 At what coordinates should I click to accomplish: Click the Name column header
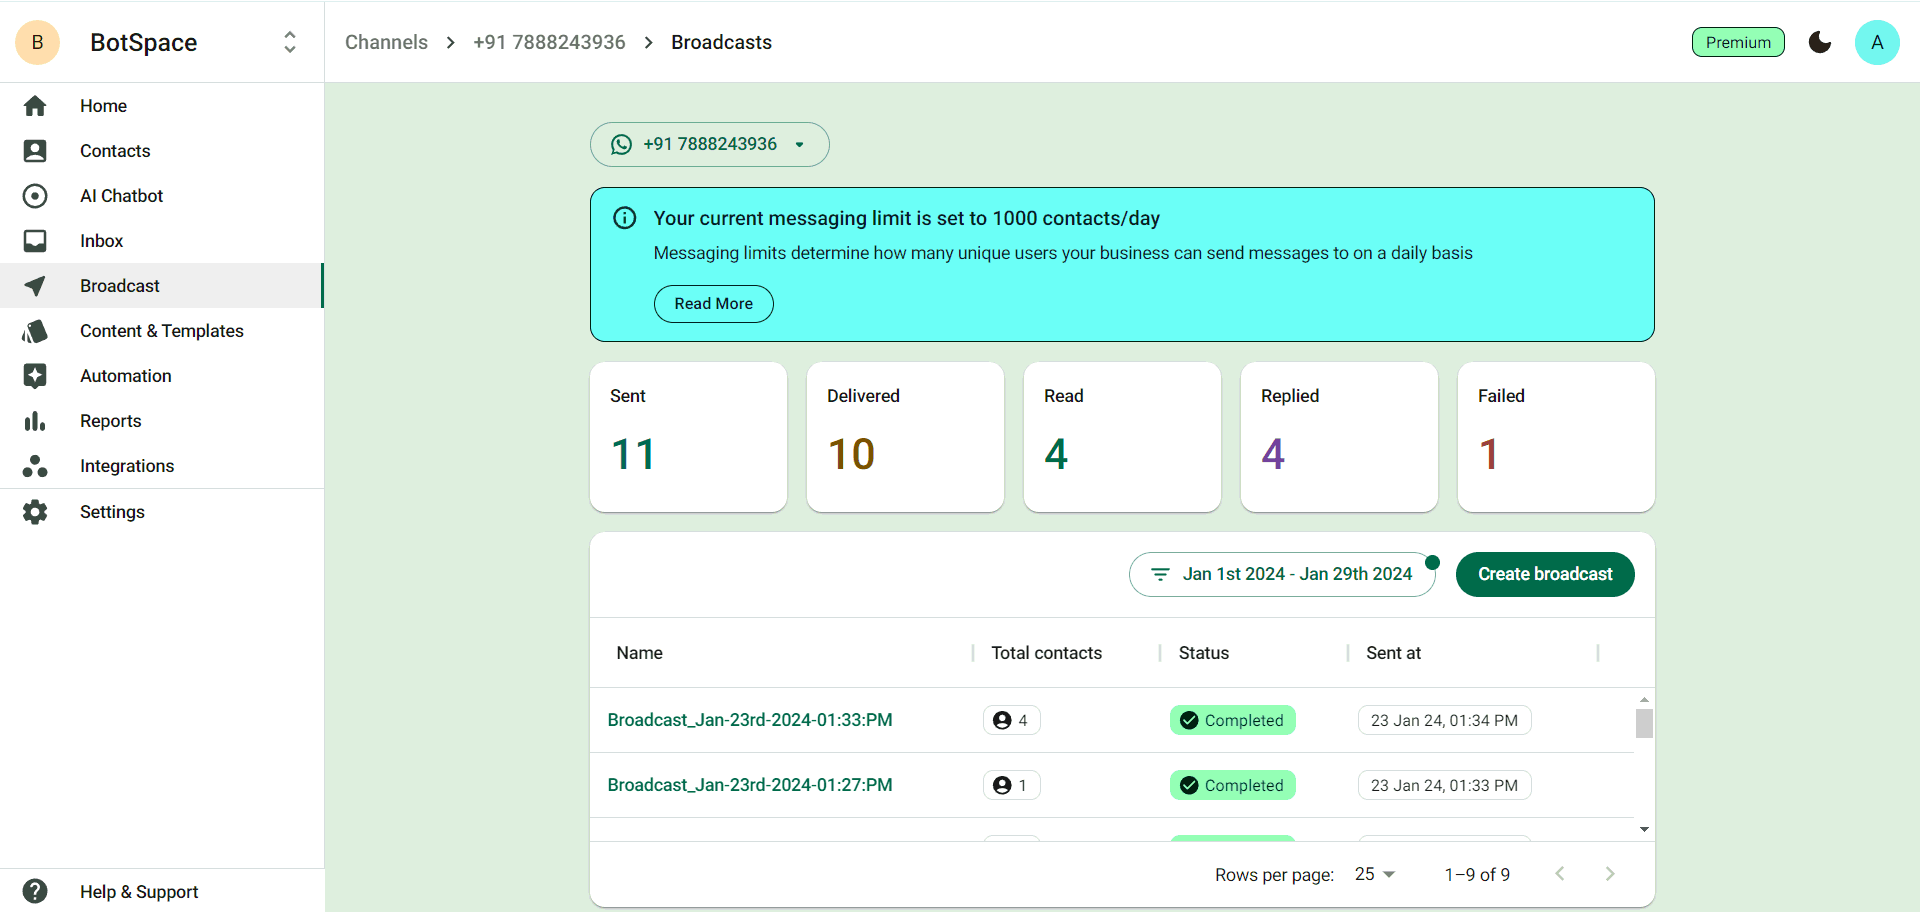pos(639,653)
